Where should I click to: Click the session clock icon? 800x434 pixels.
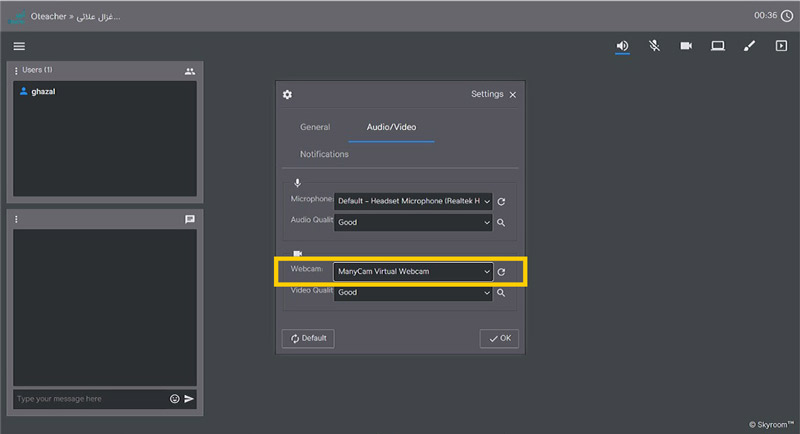tap(787, 16)
